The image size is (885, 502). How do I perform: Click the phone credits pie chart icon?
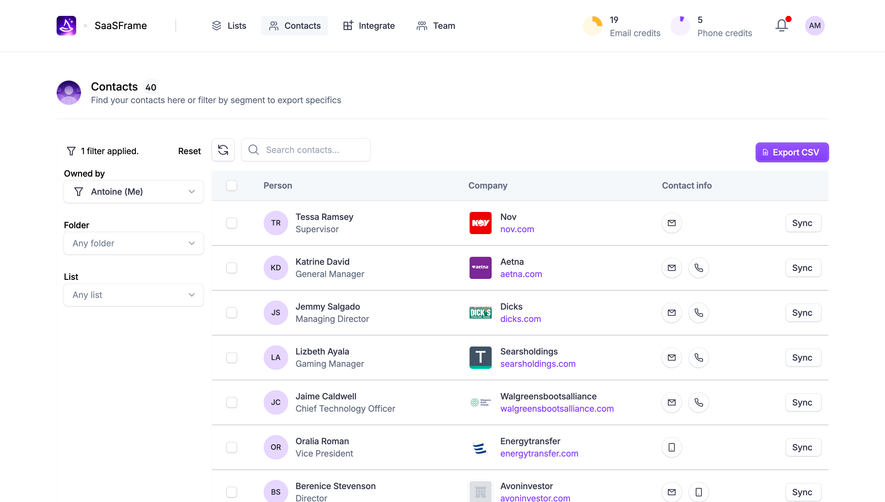coord(680,25)
